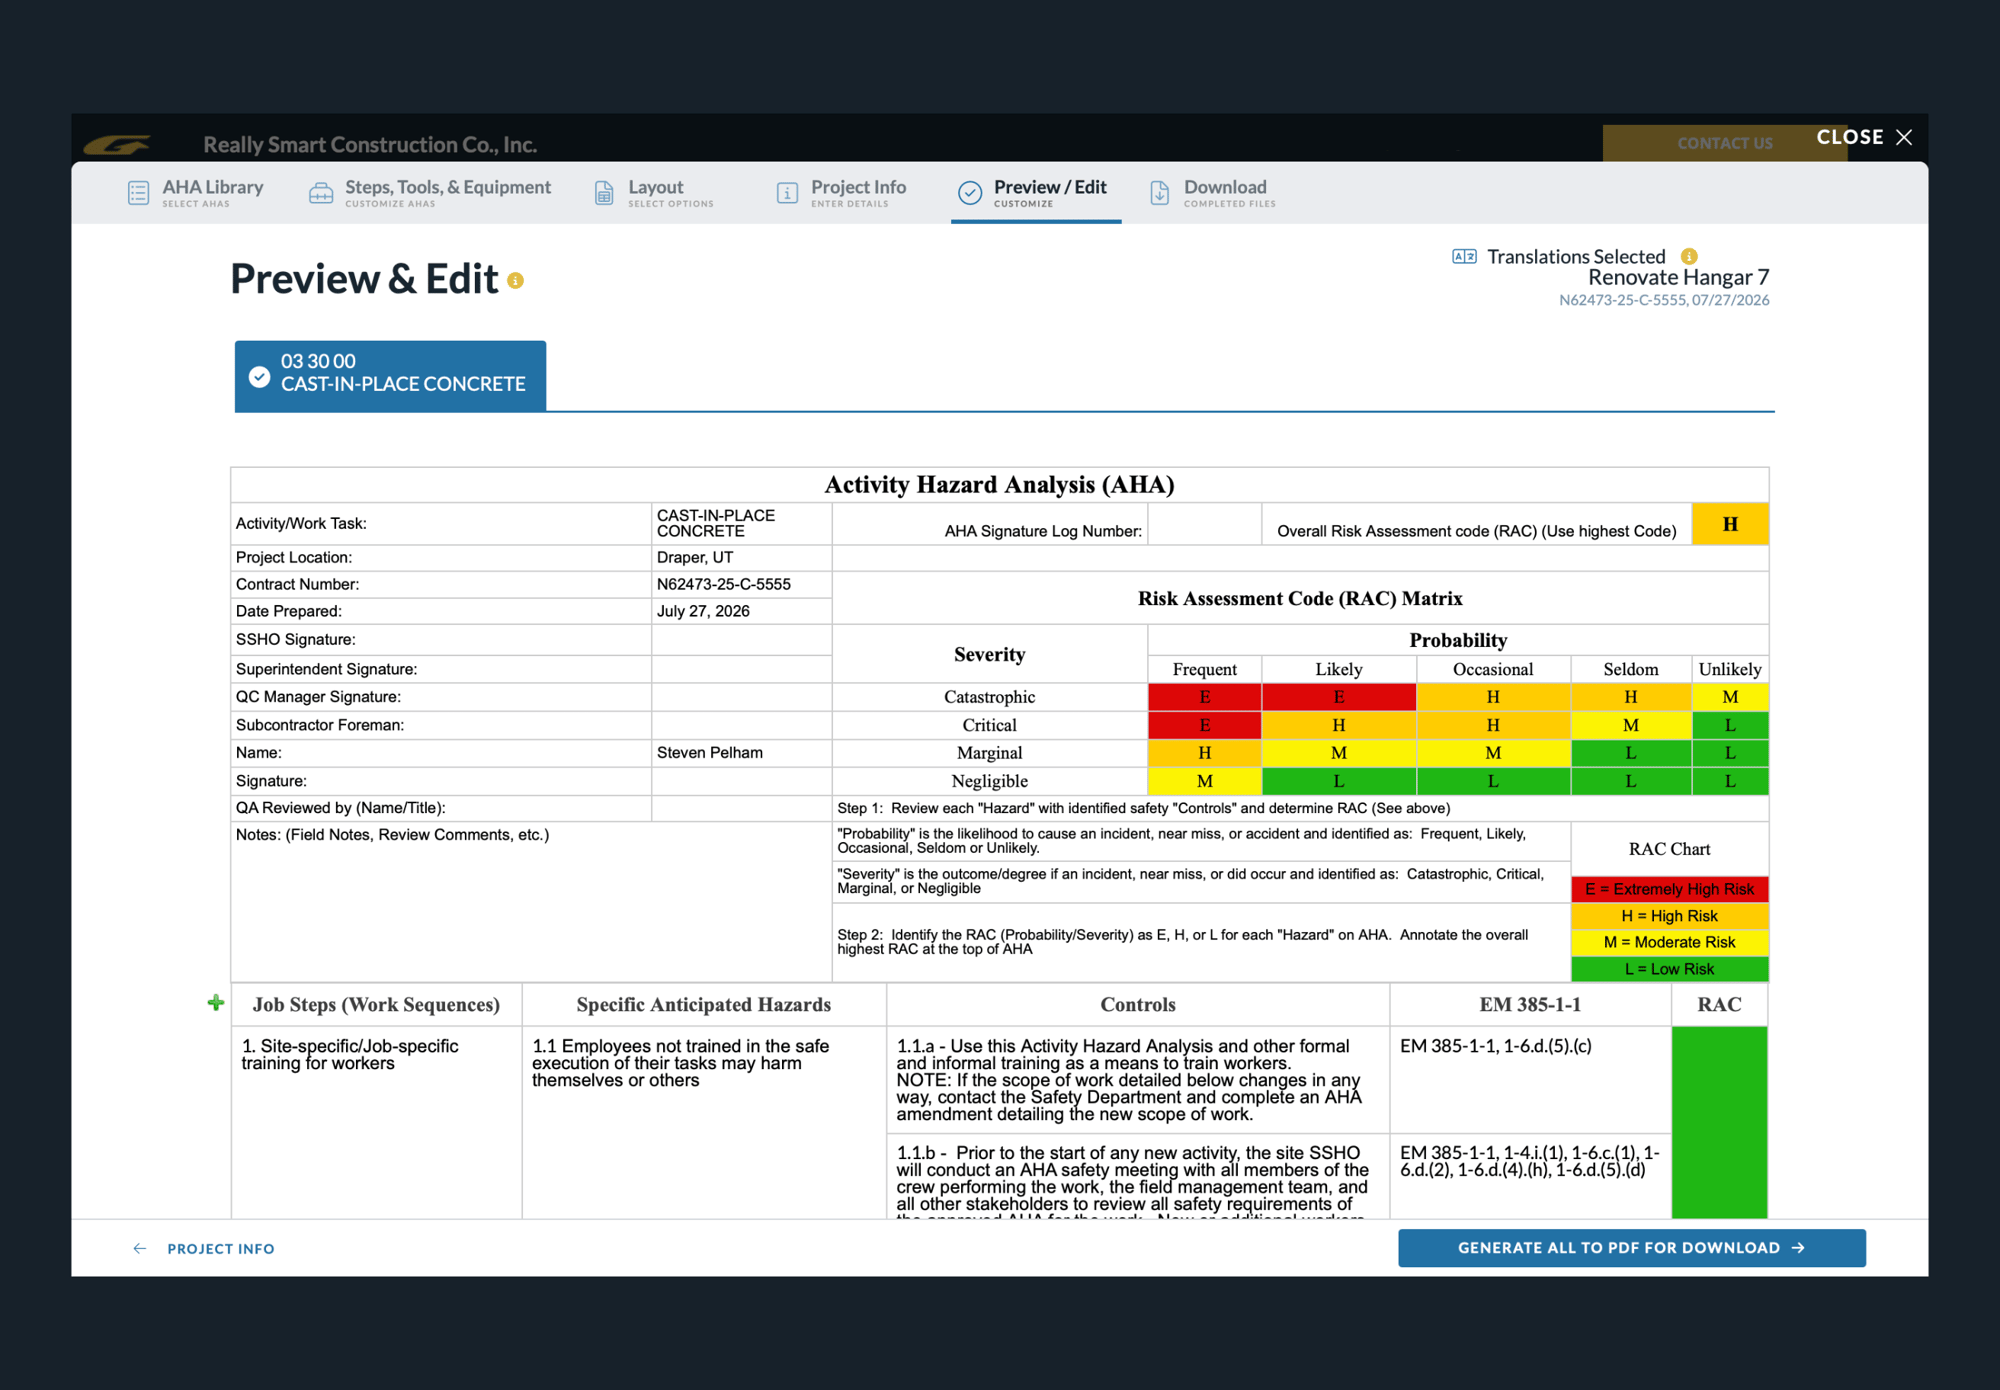The width and height of the screenshot is (2000, 1390).
Task: Click the SSHO Signature empty field
Action: click(741, 640)
